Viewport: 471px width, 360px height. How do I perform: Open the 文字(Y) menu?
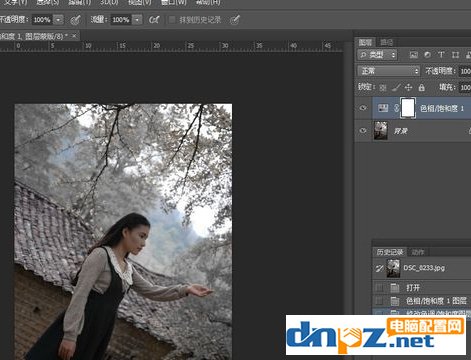coord(15,2)
